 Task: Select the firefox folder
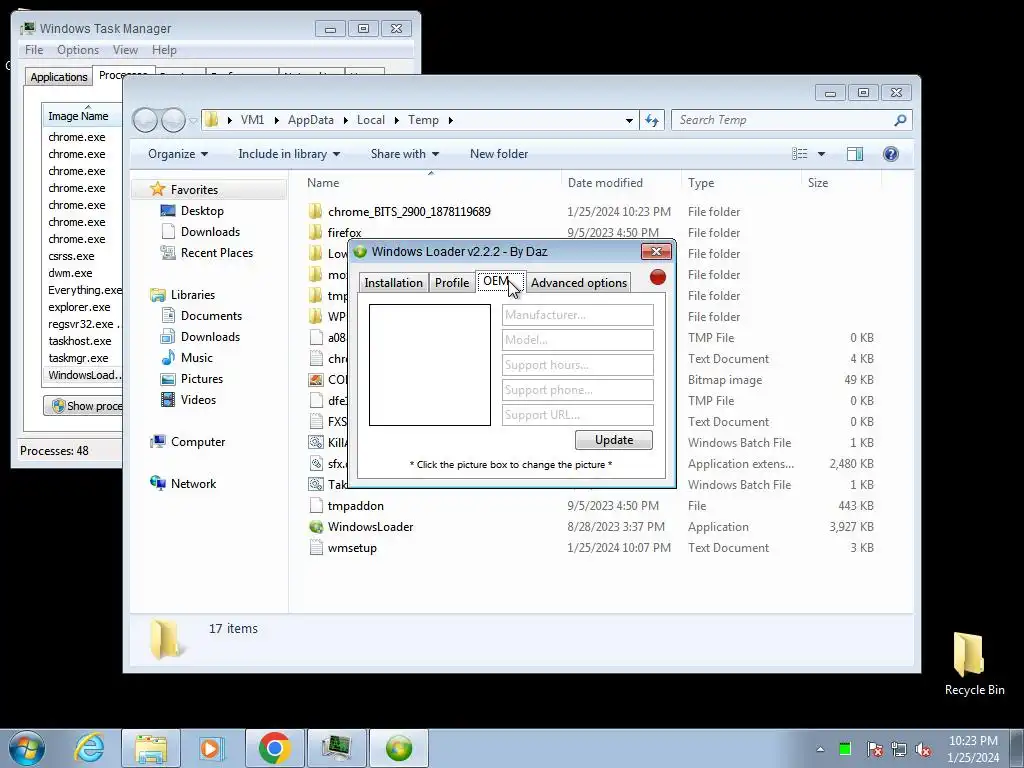(x=344, y=232)
